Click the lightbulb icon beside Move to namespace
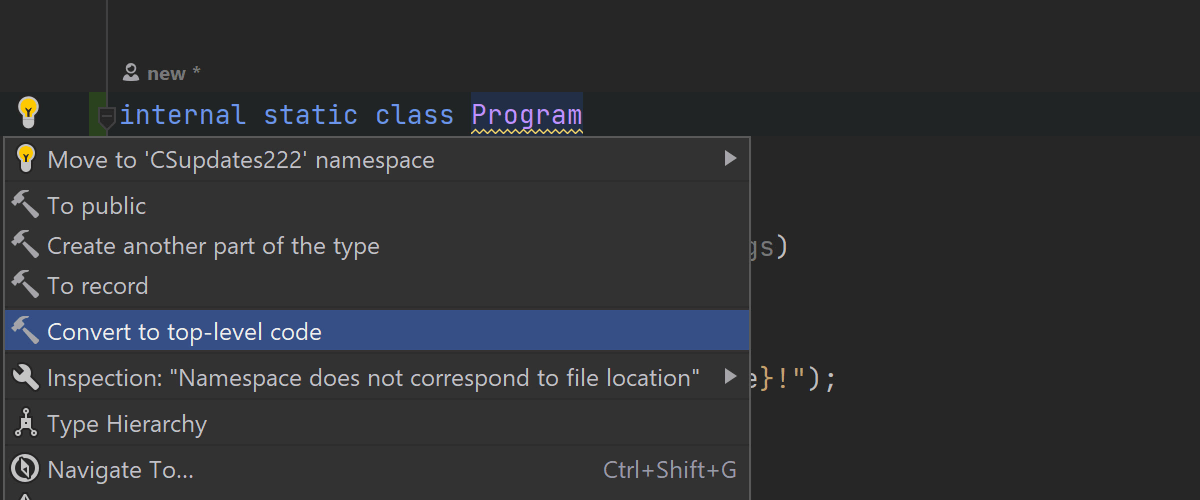1200x500 pixels. 26,159
